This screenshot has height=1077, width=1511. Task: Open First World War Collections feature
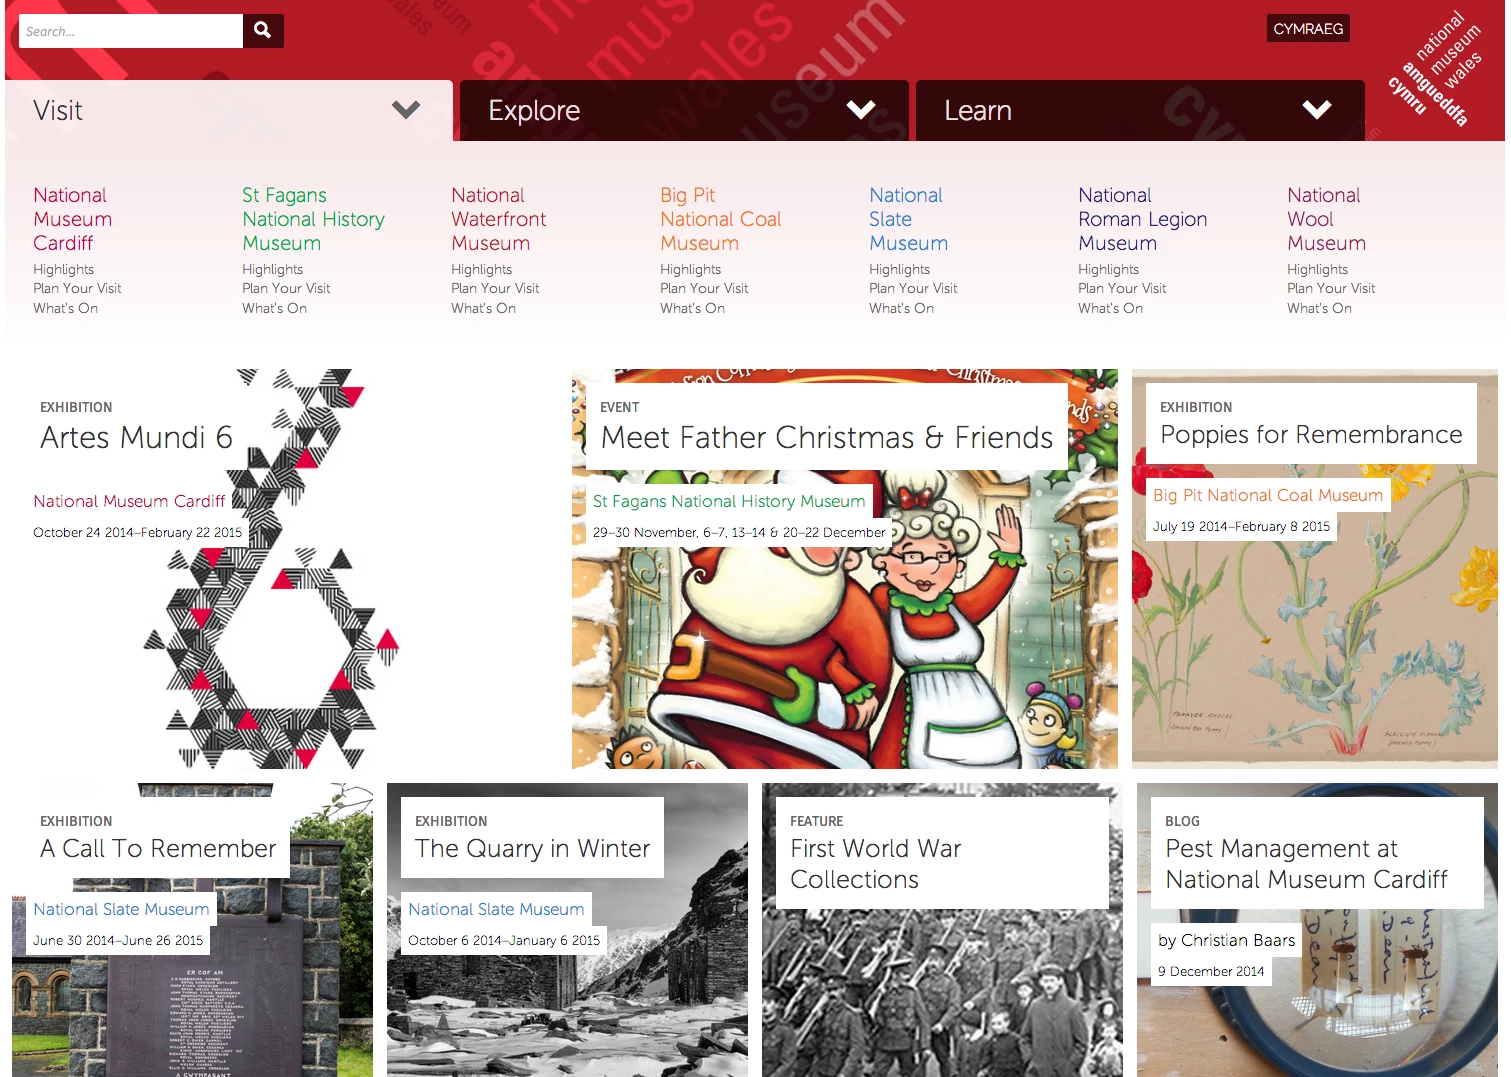pyautogui.click(x=942, y=930)
